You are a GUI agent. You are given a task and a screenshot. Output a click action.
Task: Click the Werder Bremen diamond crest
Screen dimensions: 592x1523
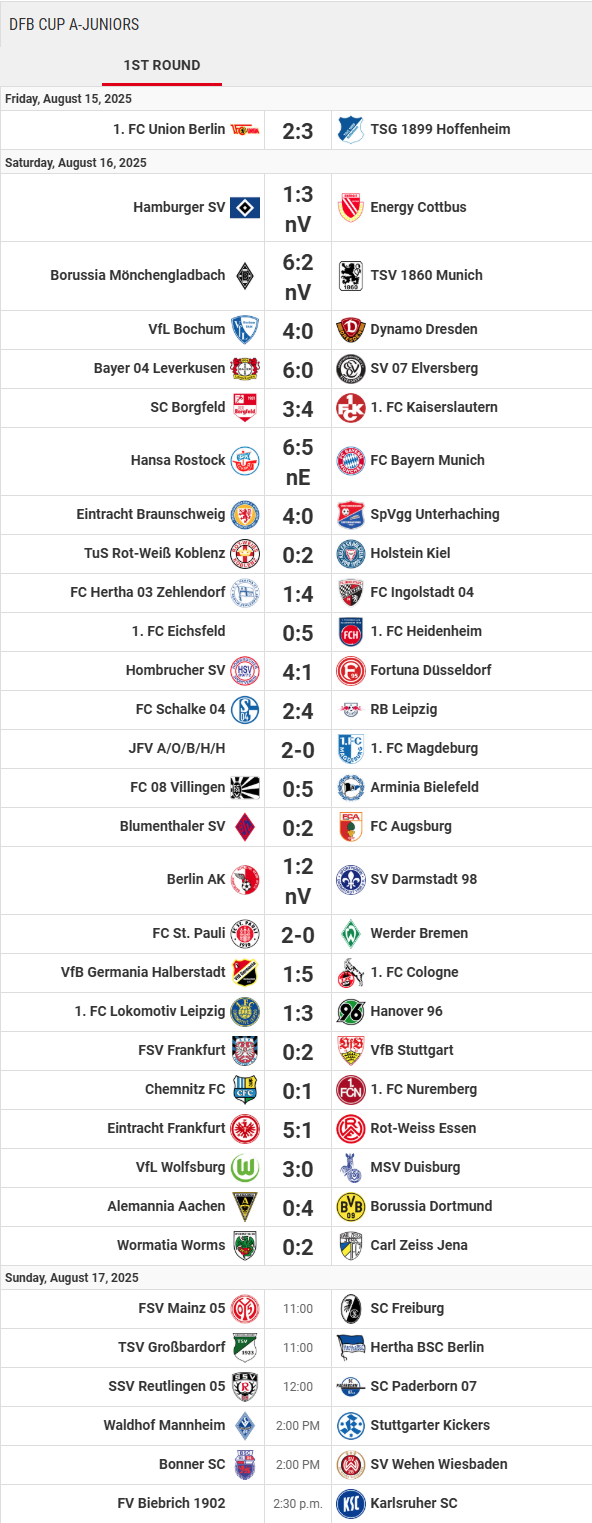pyautogui.click(x=350, y=934)
